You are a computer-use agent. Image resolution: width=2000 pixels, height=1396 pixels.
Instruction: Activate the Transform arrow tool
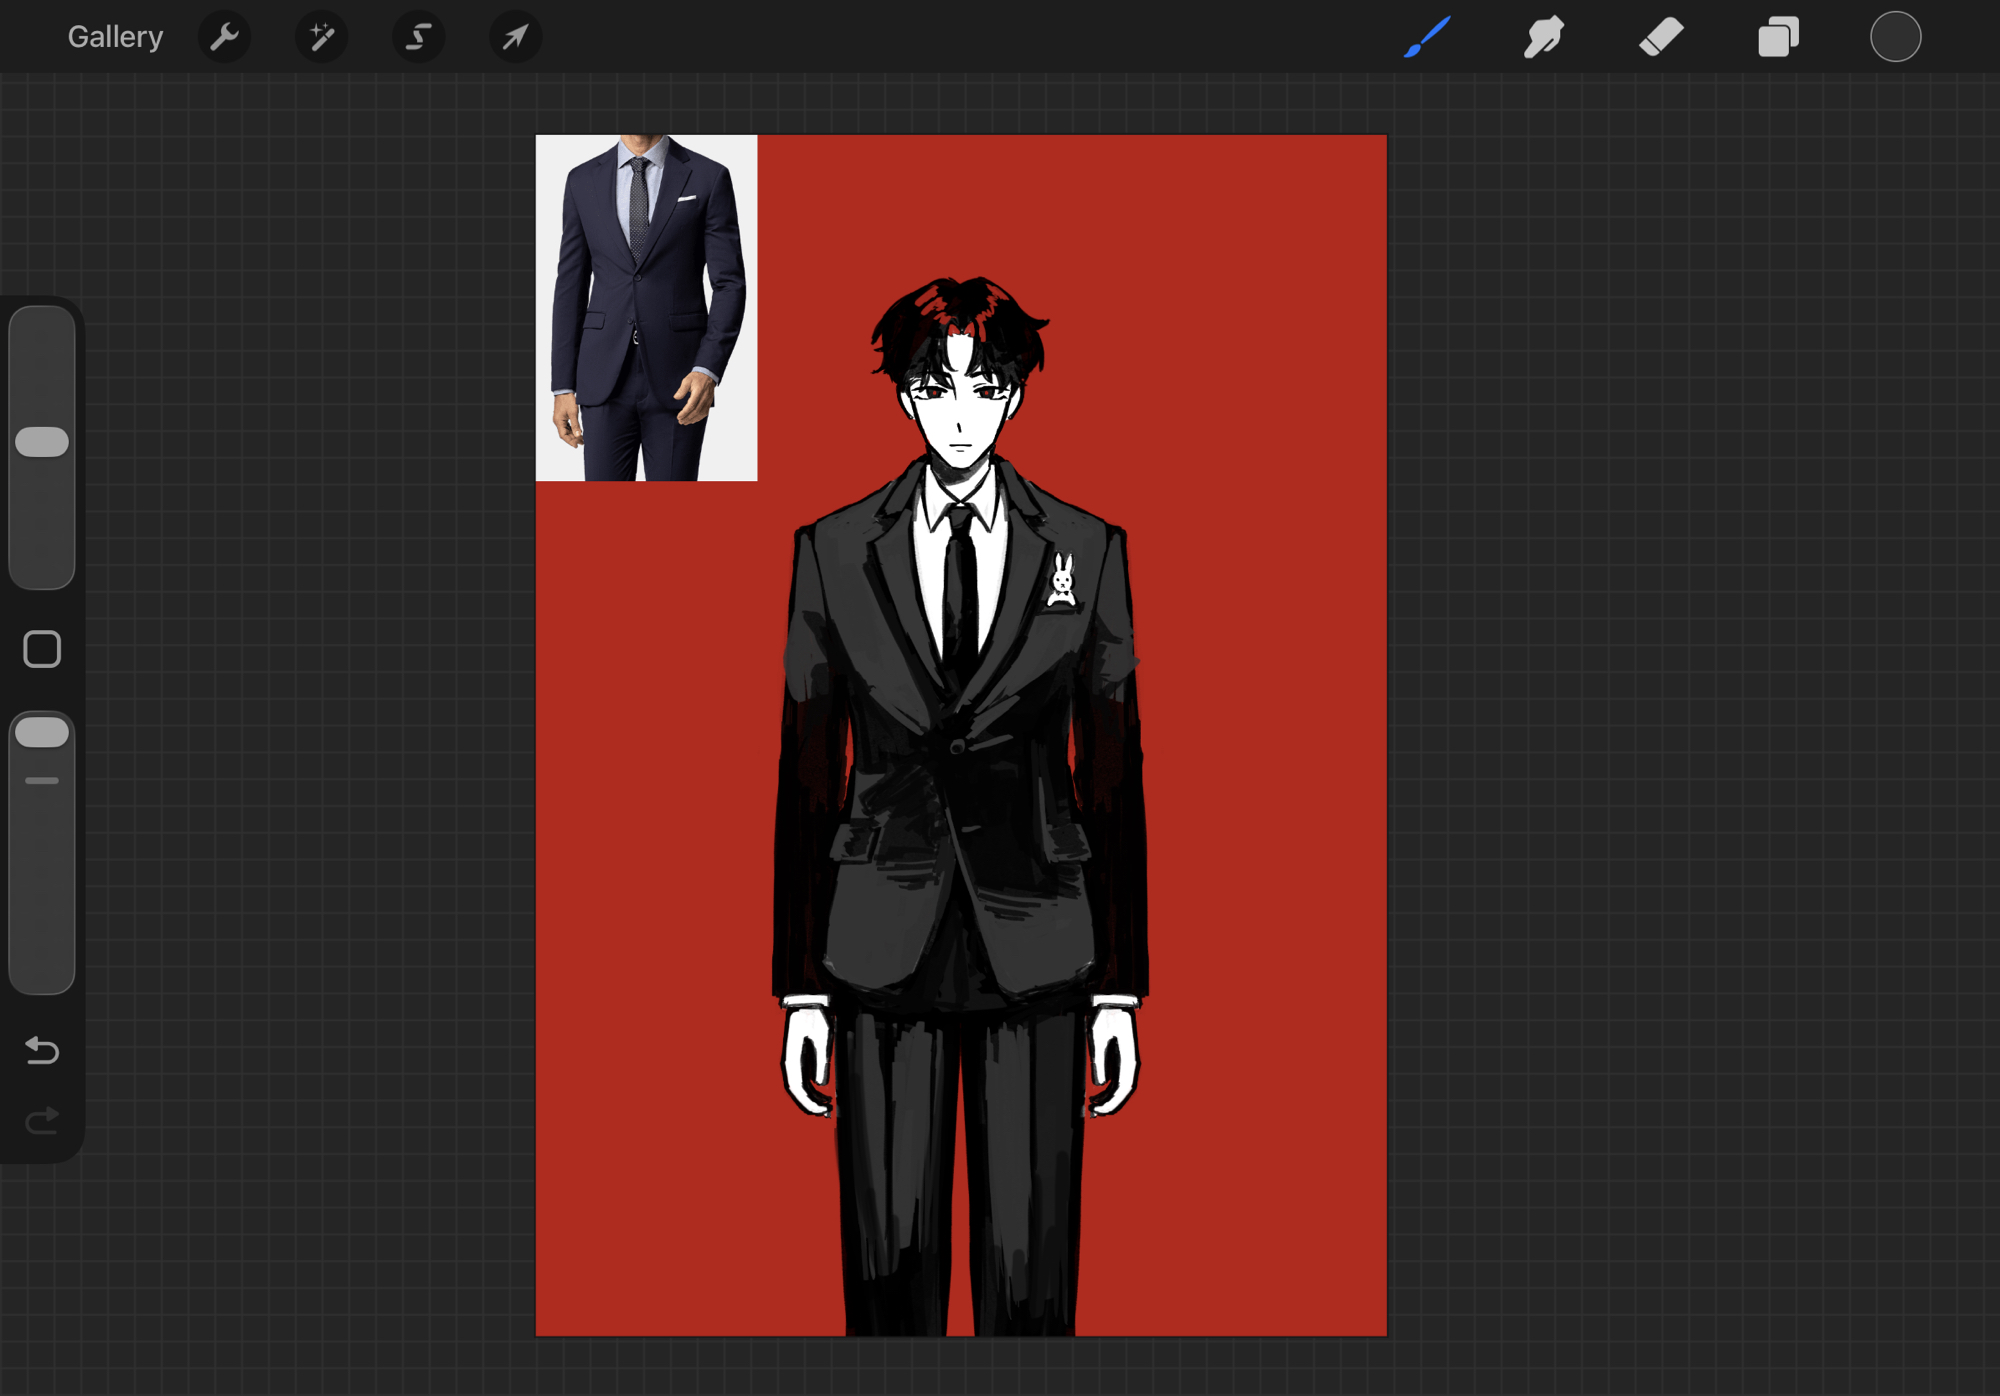tap(515, 37)
